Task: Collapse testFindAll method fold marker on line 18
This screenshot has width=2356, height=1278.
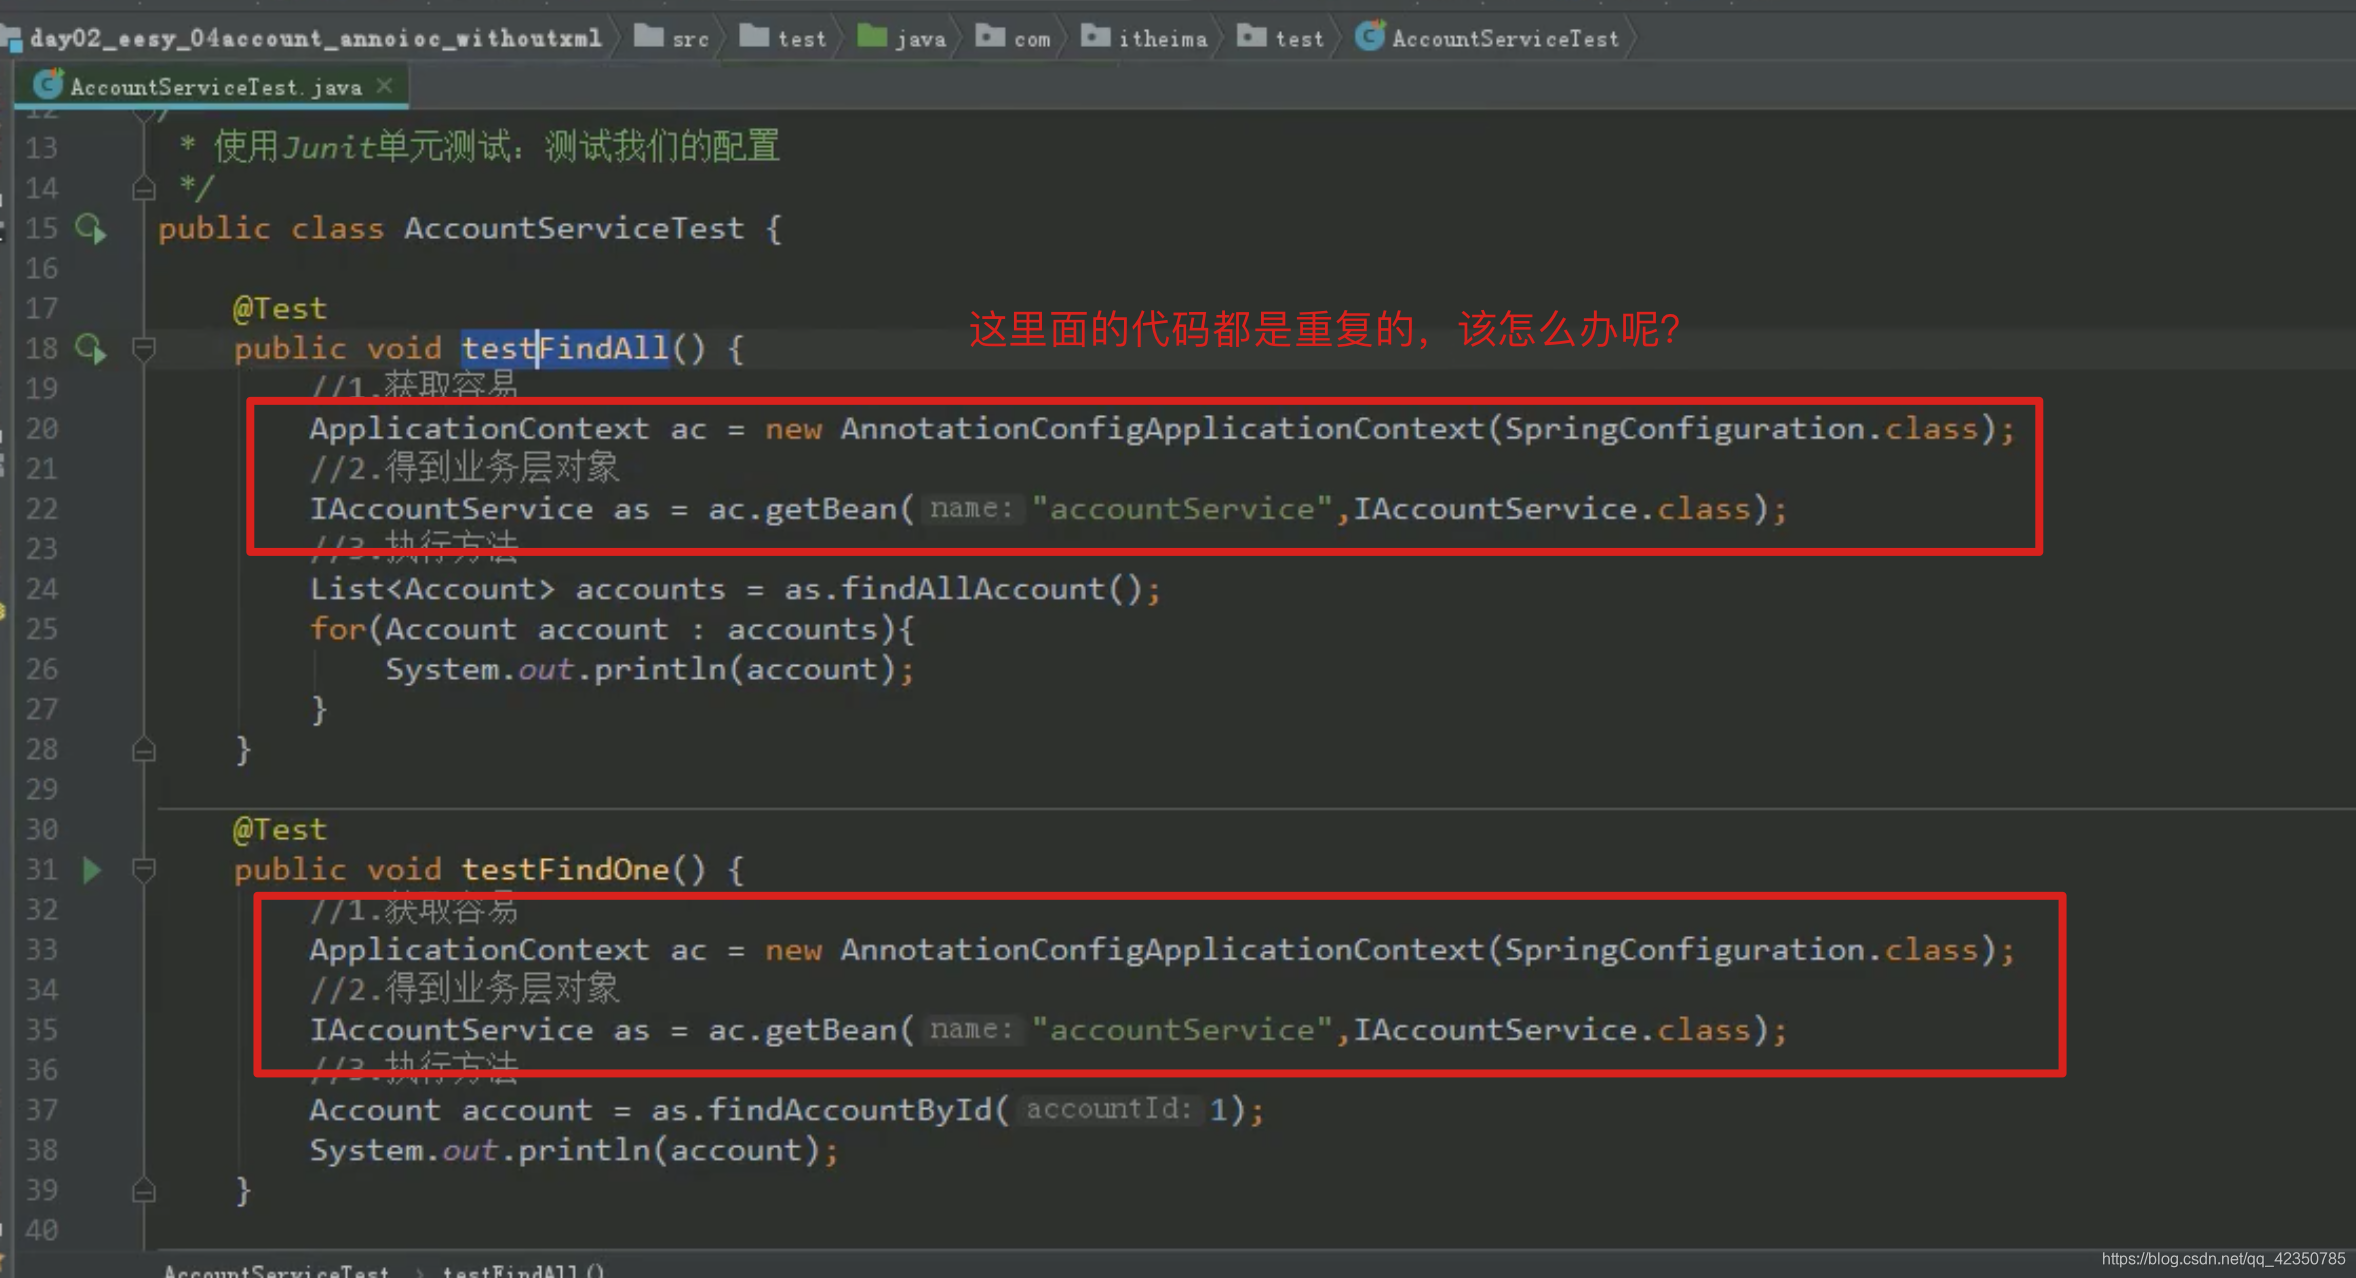Action: coord(144,349)
